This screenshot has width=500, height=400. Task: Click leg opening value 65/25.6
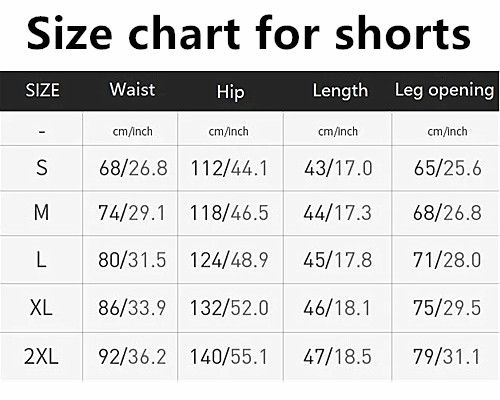click(448, 168)
